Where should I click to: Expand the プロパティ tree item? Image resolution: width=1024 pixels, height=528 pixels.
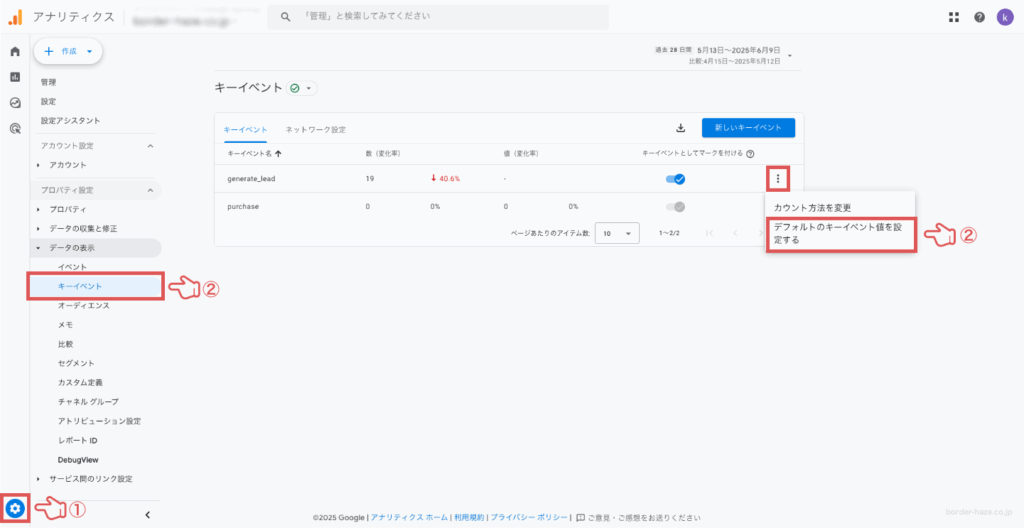[39, 209]
